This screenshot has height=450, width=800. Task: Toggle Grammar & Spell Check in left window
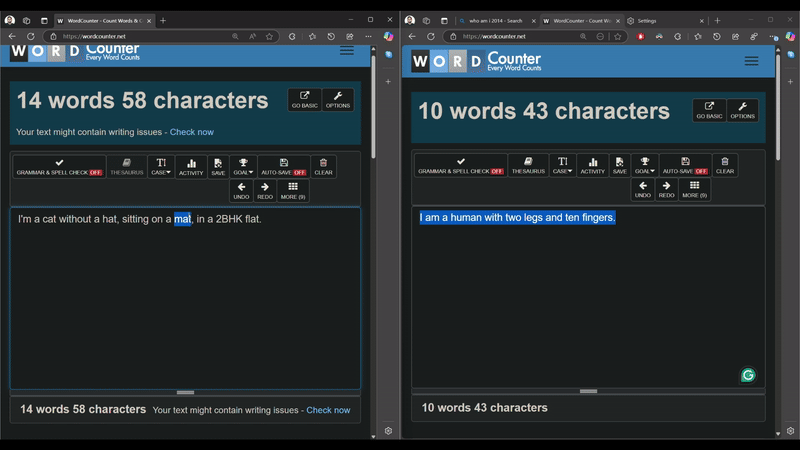(60, 166)
